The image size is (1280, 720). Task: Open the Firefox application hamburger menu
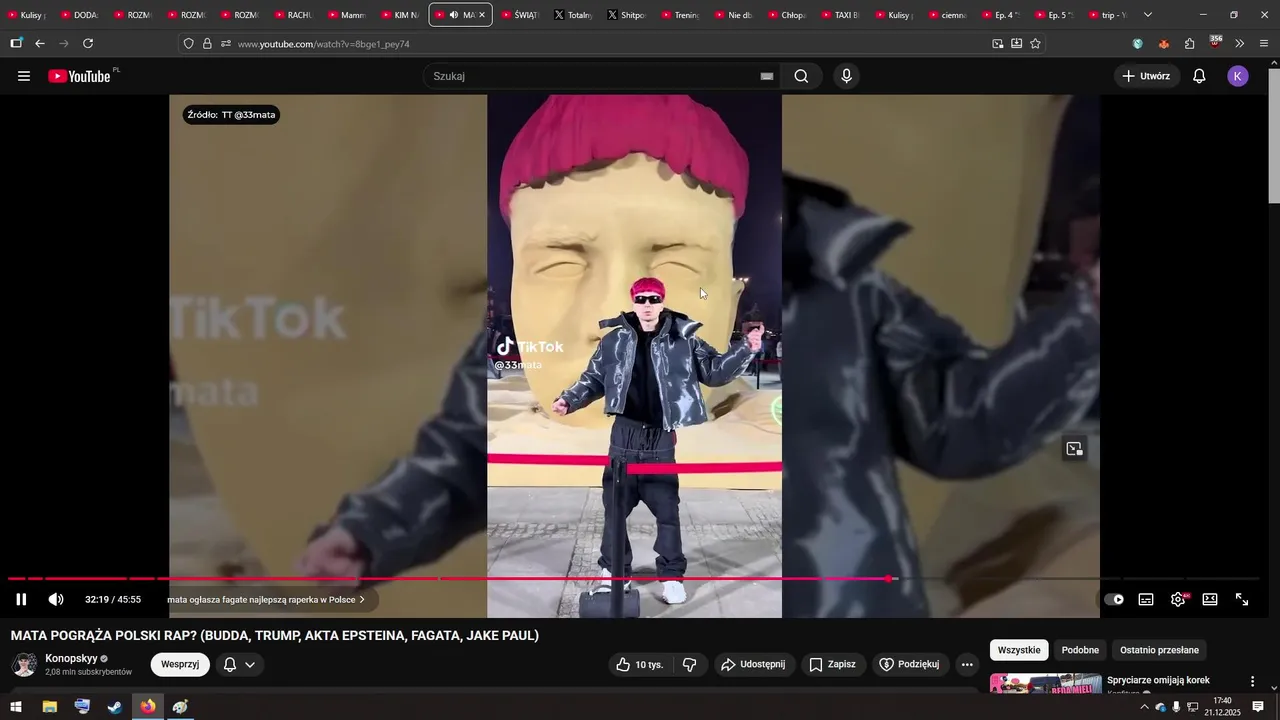point(1264,44)
